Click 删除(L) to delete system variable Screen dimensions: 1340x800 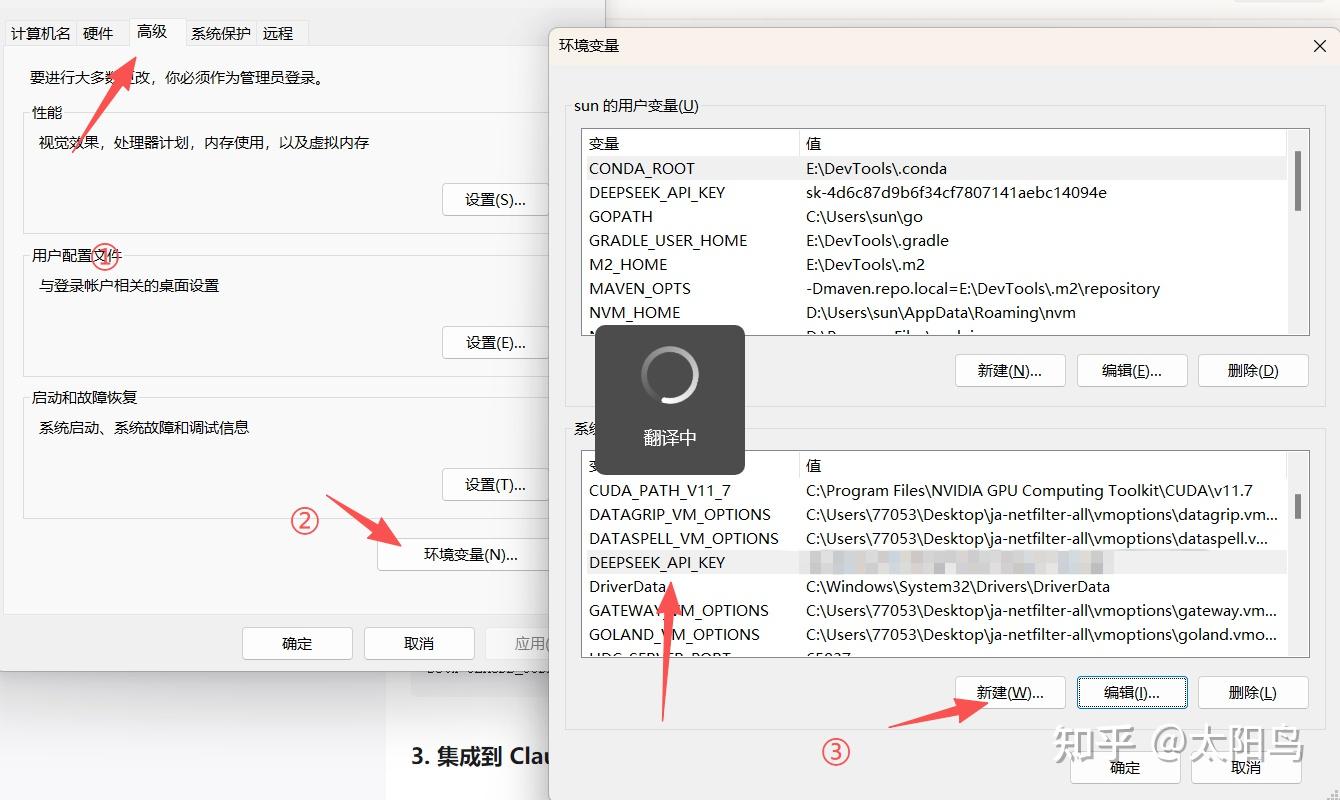1252,692
